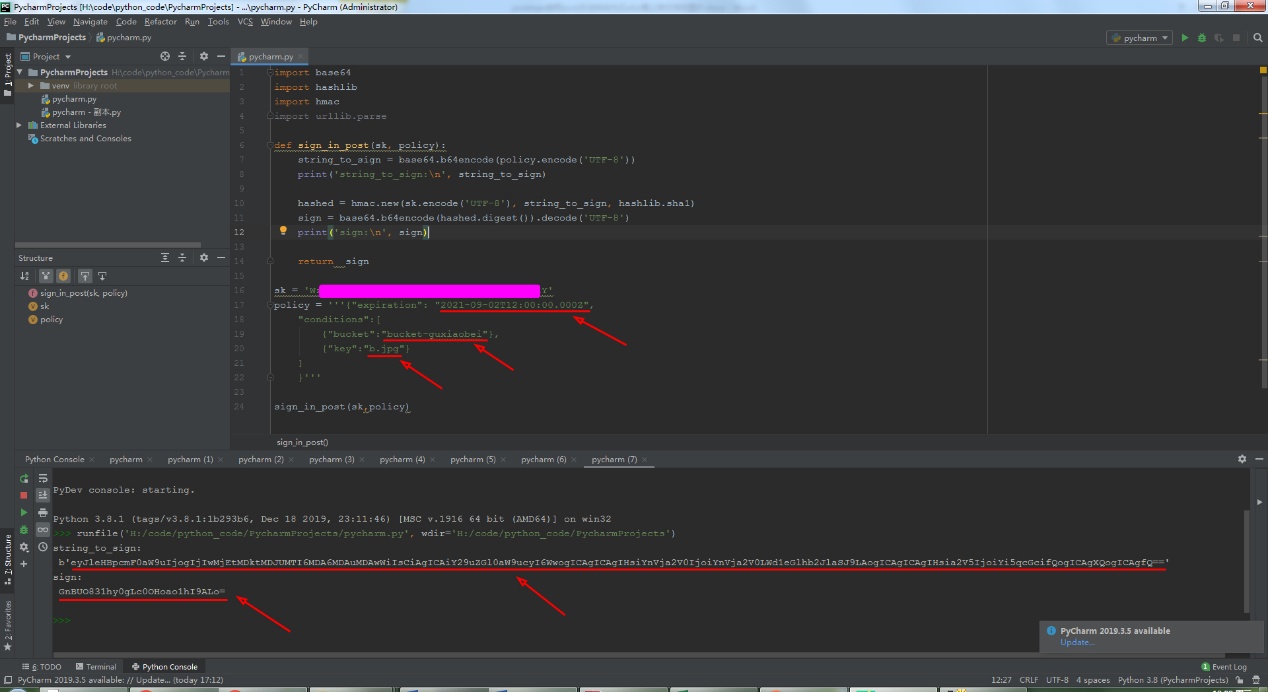Hide the Structure panel with minus icon
This screenshot has height=692, width=1268.
tap(221, 258)
